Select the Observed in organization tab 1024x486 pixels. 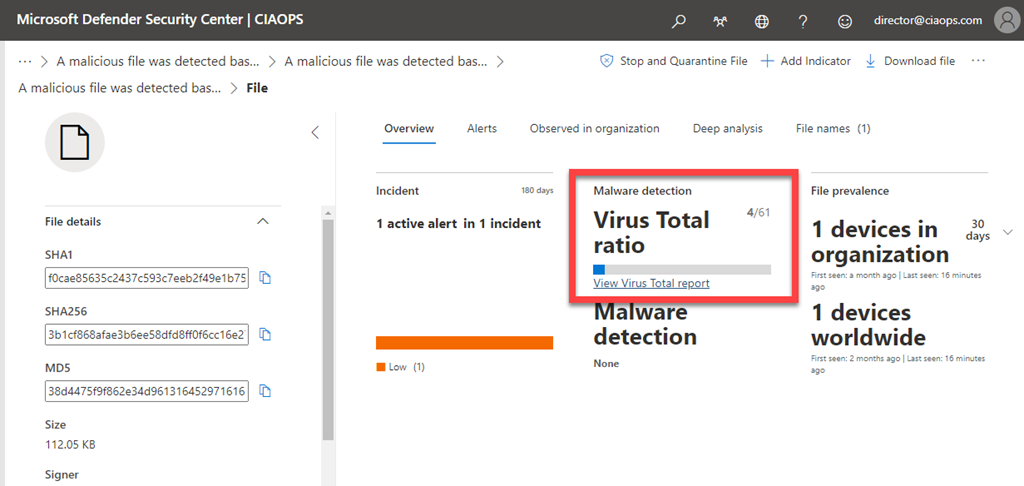594,129
